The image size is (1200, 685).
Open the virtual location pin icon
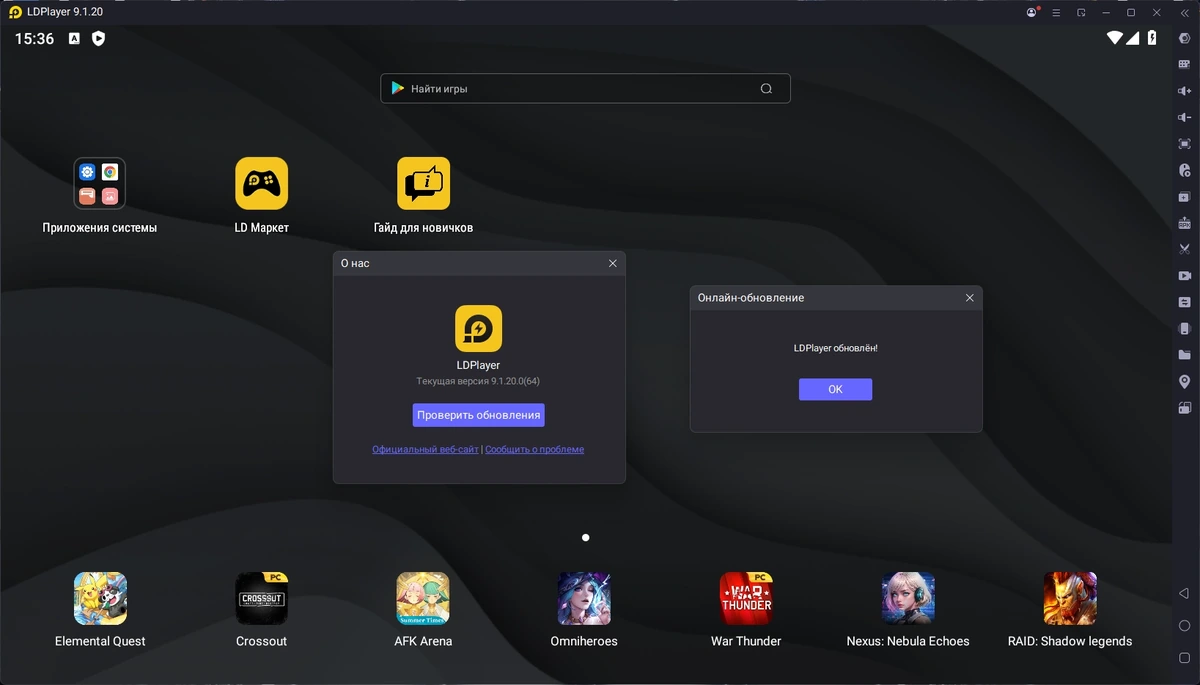[1185, 381]
